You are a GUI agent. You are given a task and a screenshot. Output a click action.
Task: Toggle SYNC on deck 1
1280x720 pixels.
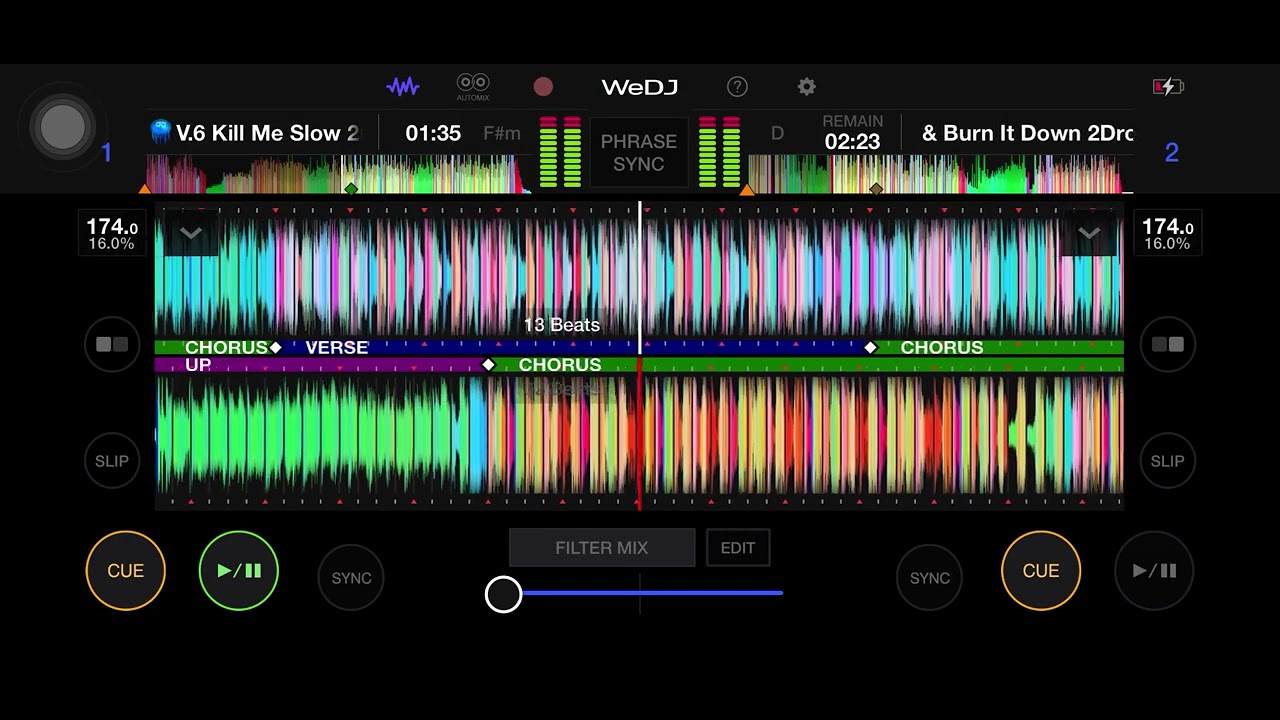click(351, 578)
